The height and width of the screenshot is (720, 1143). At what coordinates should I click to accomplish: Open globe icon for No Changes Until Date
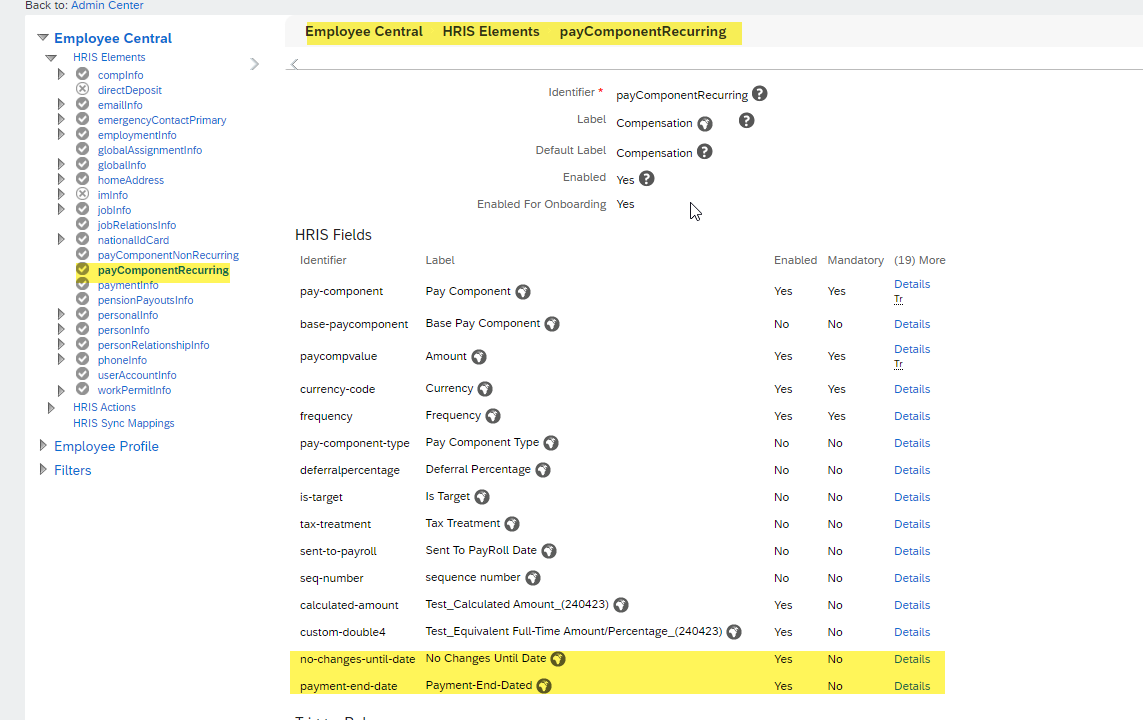tap(558, 659)
